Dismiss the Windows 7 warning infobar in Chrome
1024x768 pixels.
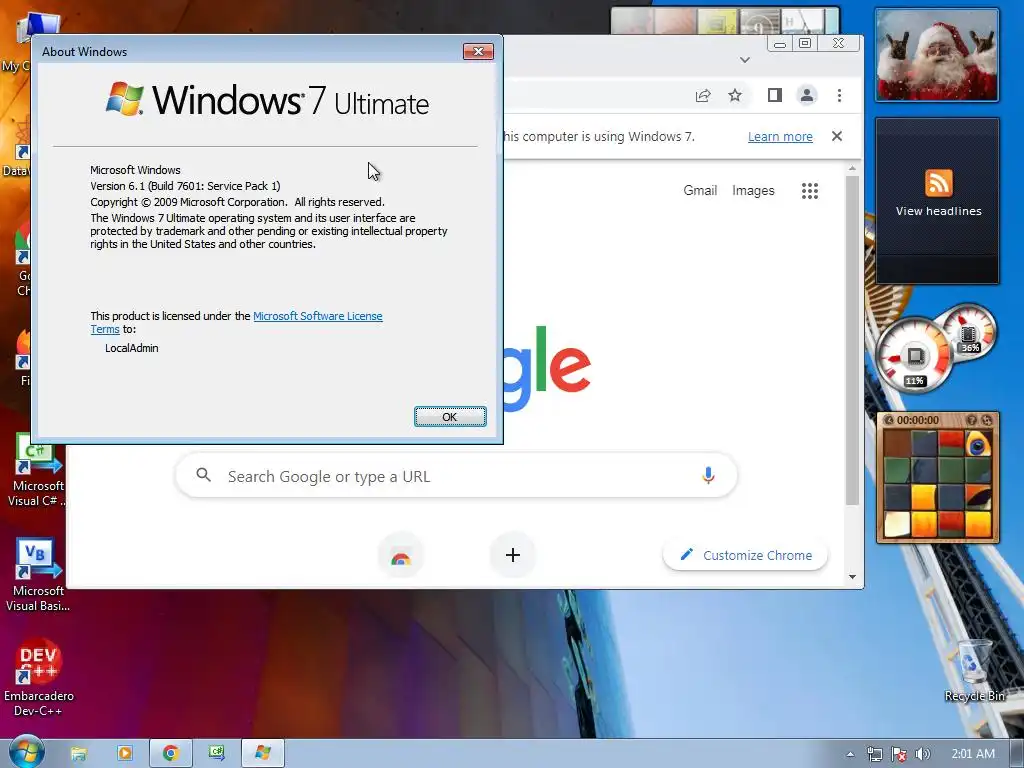(x=837, y=136)
